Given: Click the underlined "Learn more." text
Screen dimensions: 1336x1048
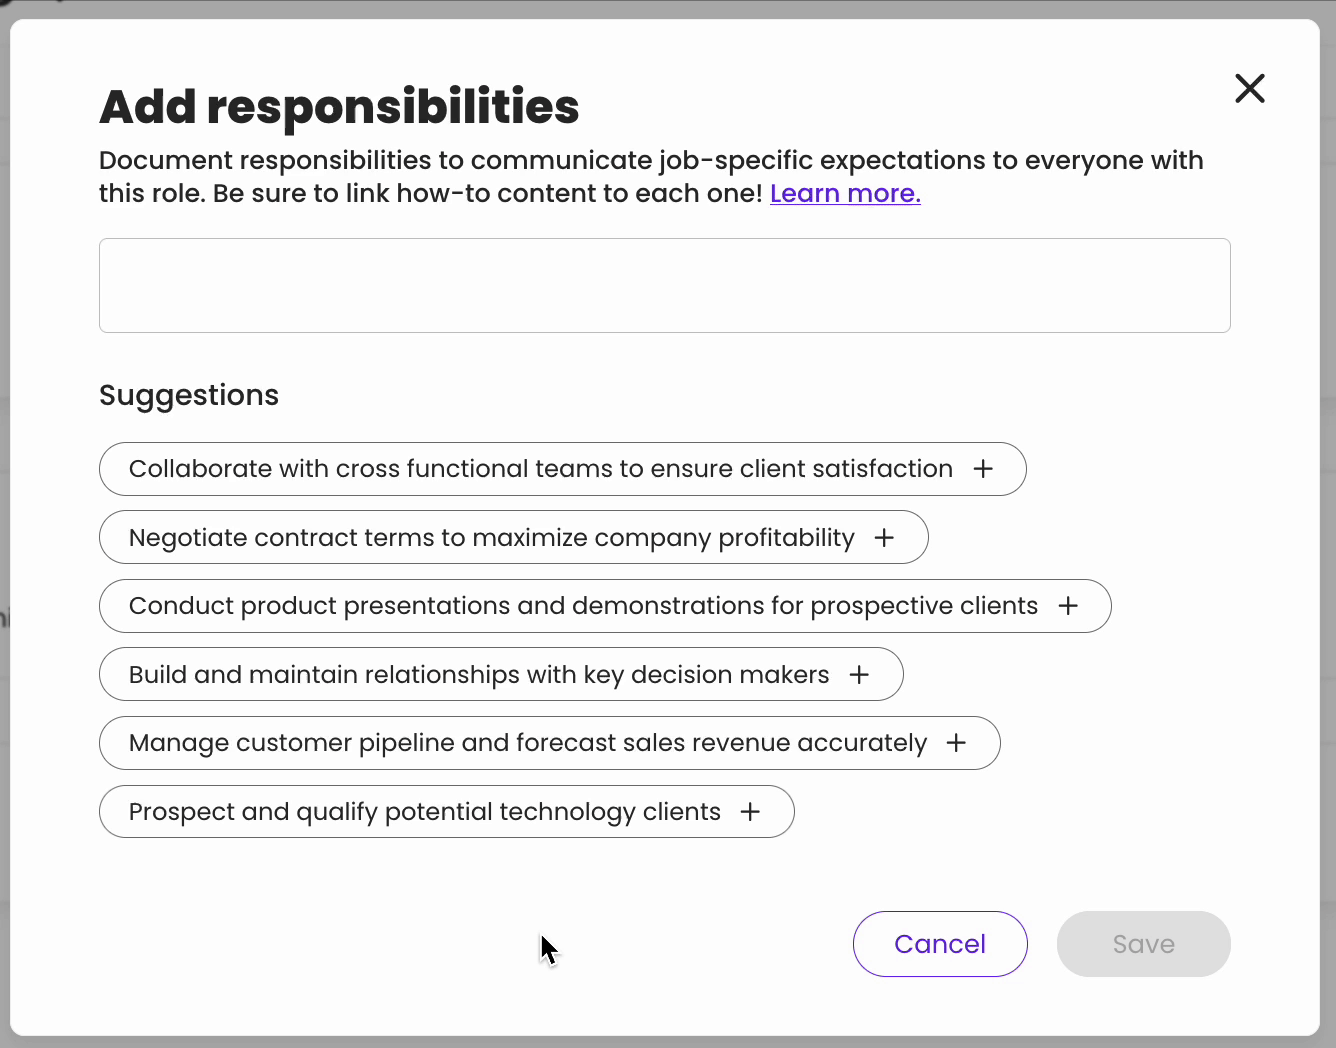Looking at the screenshot, I should pos(845,193).
